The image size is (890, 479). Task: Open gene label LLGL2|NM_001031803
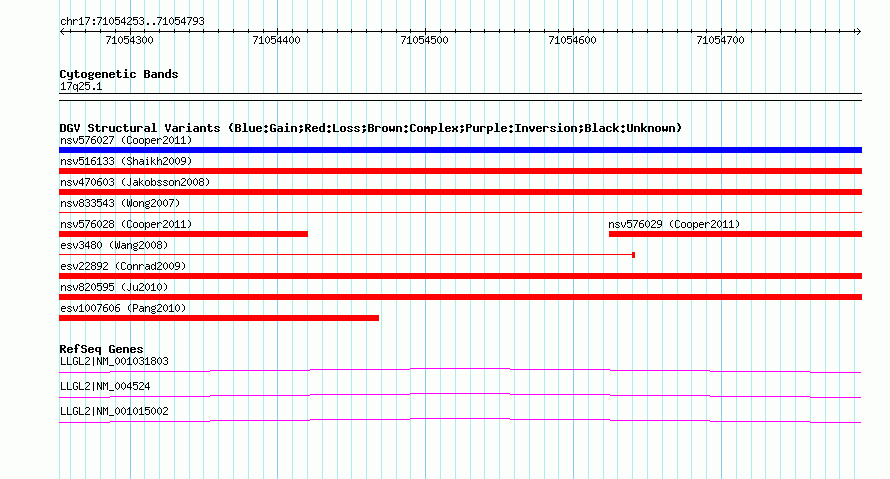114,362
